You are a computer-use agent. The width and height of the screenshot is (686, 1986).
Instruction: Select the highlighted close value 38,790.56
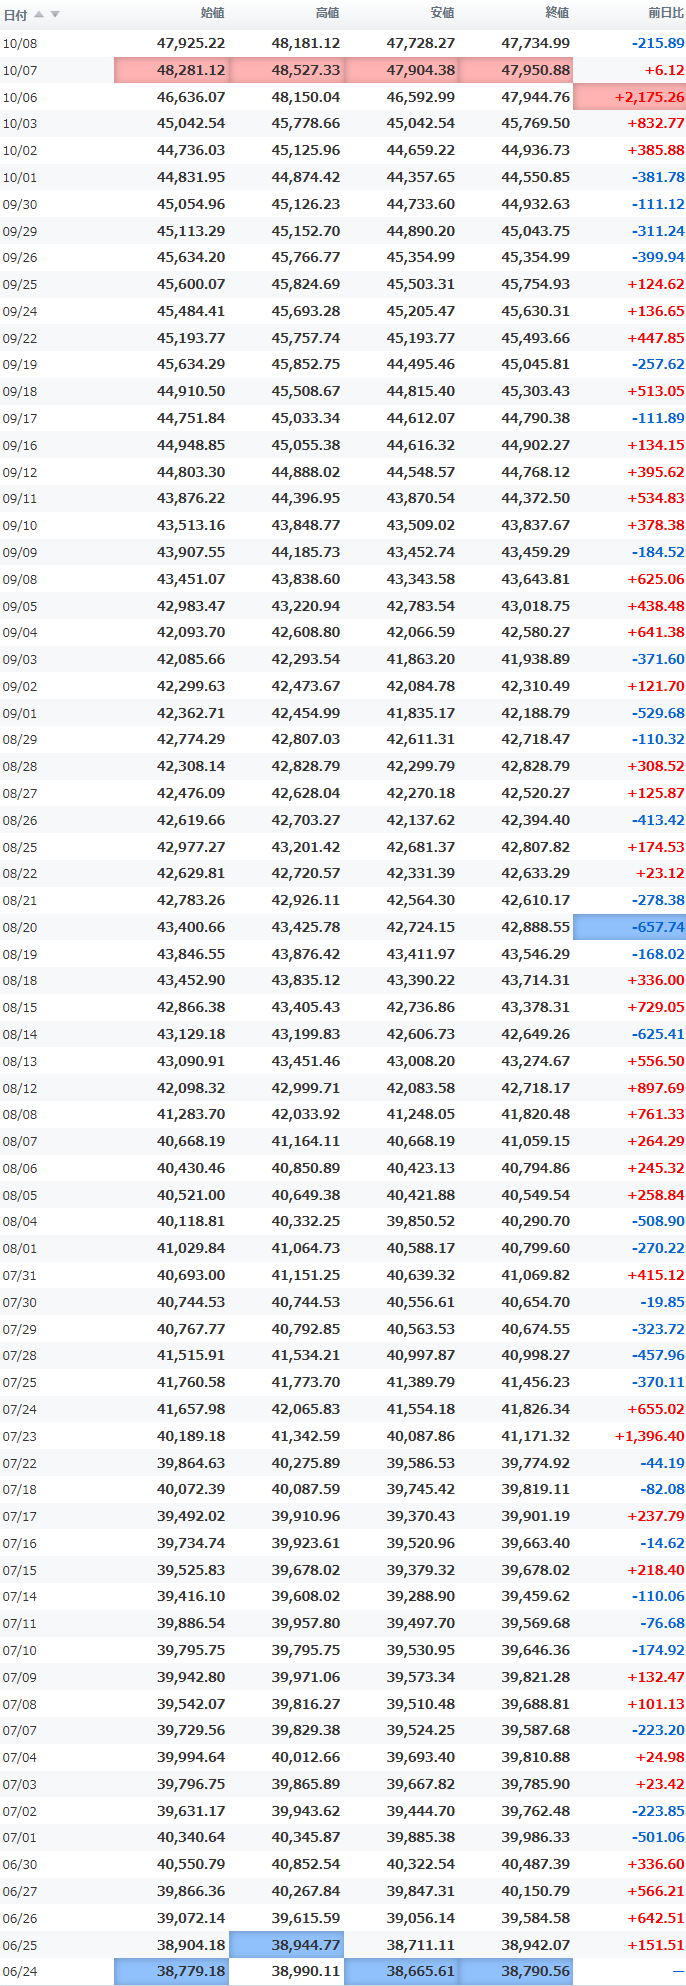coord(516,1972)
